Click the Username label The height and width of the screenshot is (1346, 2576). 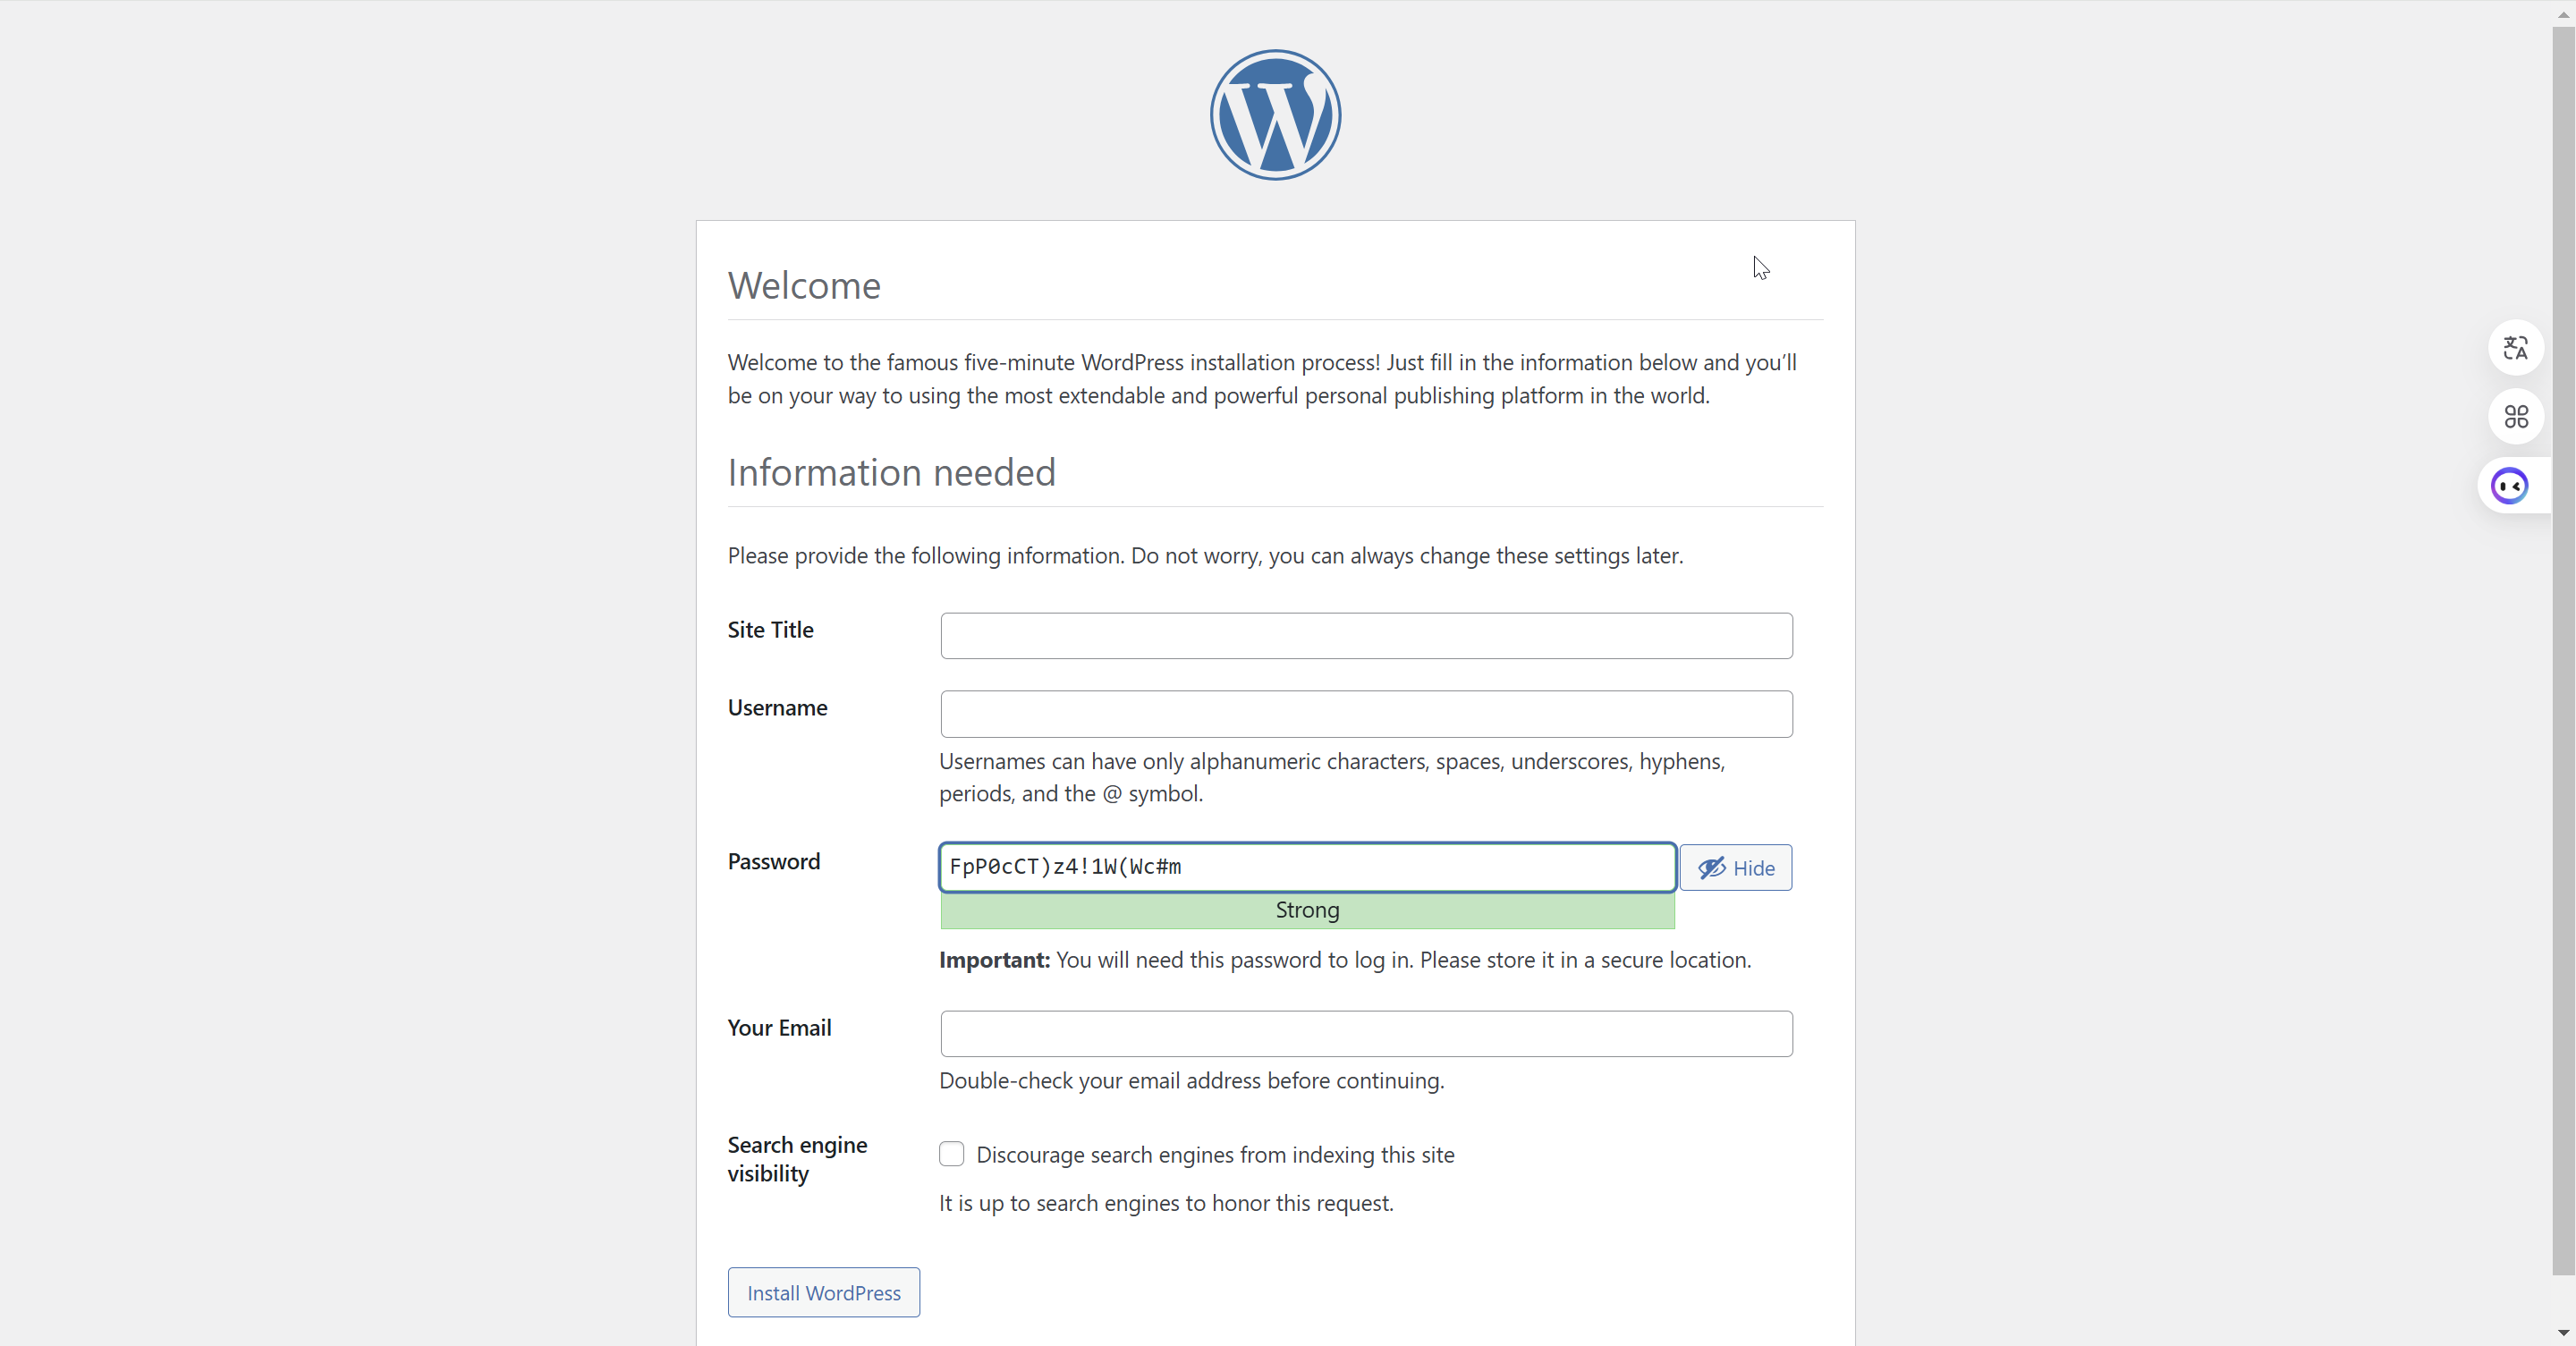(x=777, y=708)
